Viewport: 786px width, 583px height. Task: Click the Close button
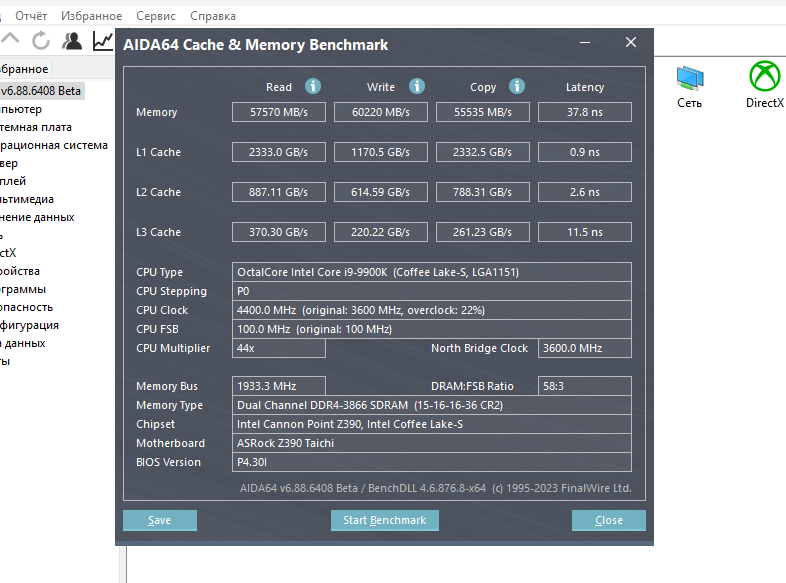point(609,520)
